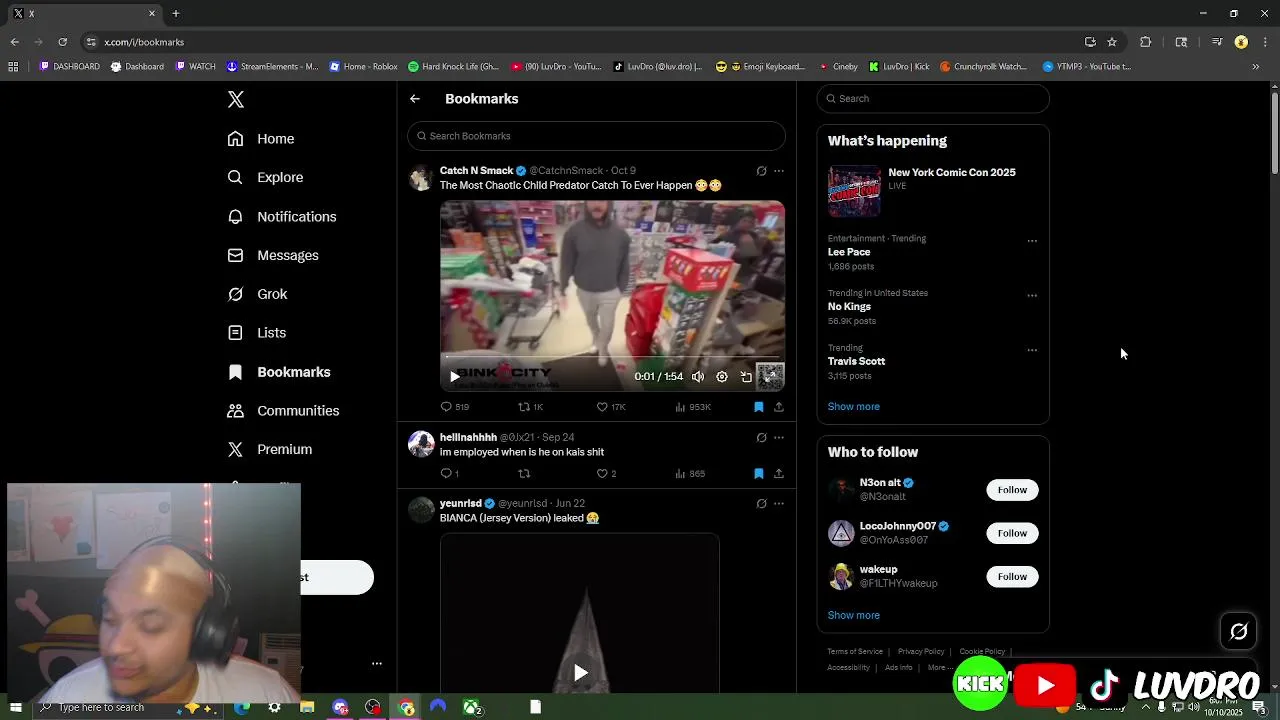
Task: Share the Catch N Smack post
Action: pos(779,407)
